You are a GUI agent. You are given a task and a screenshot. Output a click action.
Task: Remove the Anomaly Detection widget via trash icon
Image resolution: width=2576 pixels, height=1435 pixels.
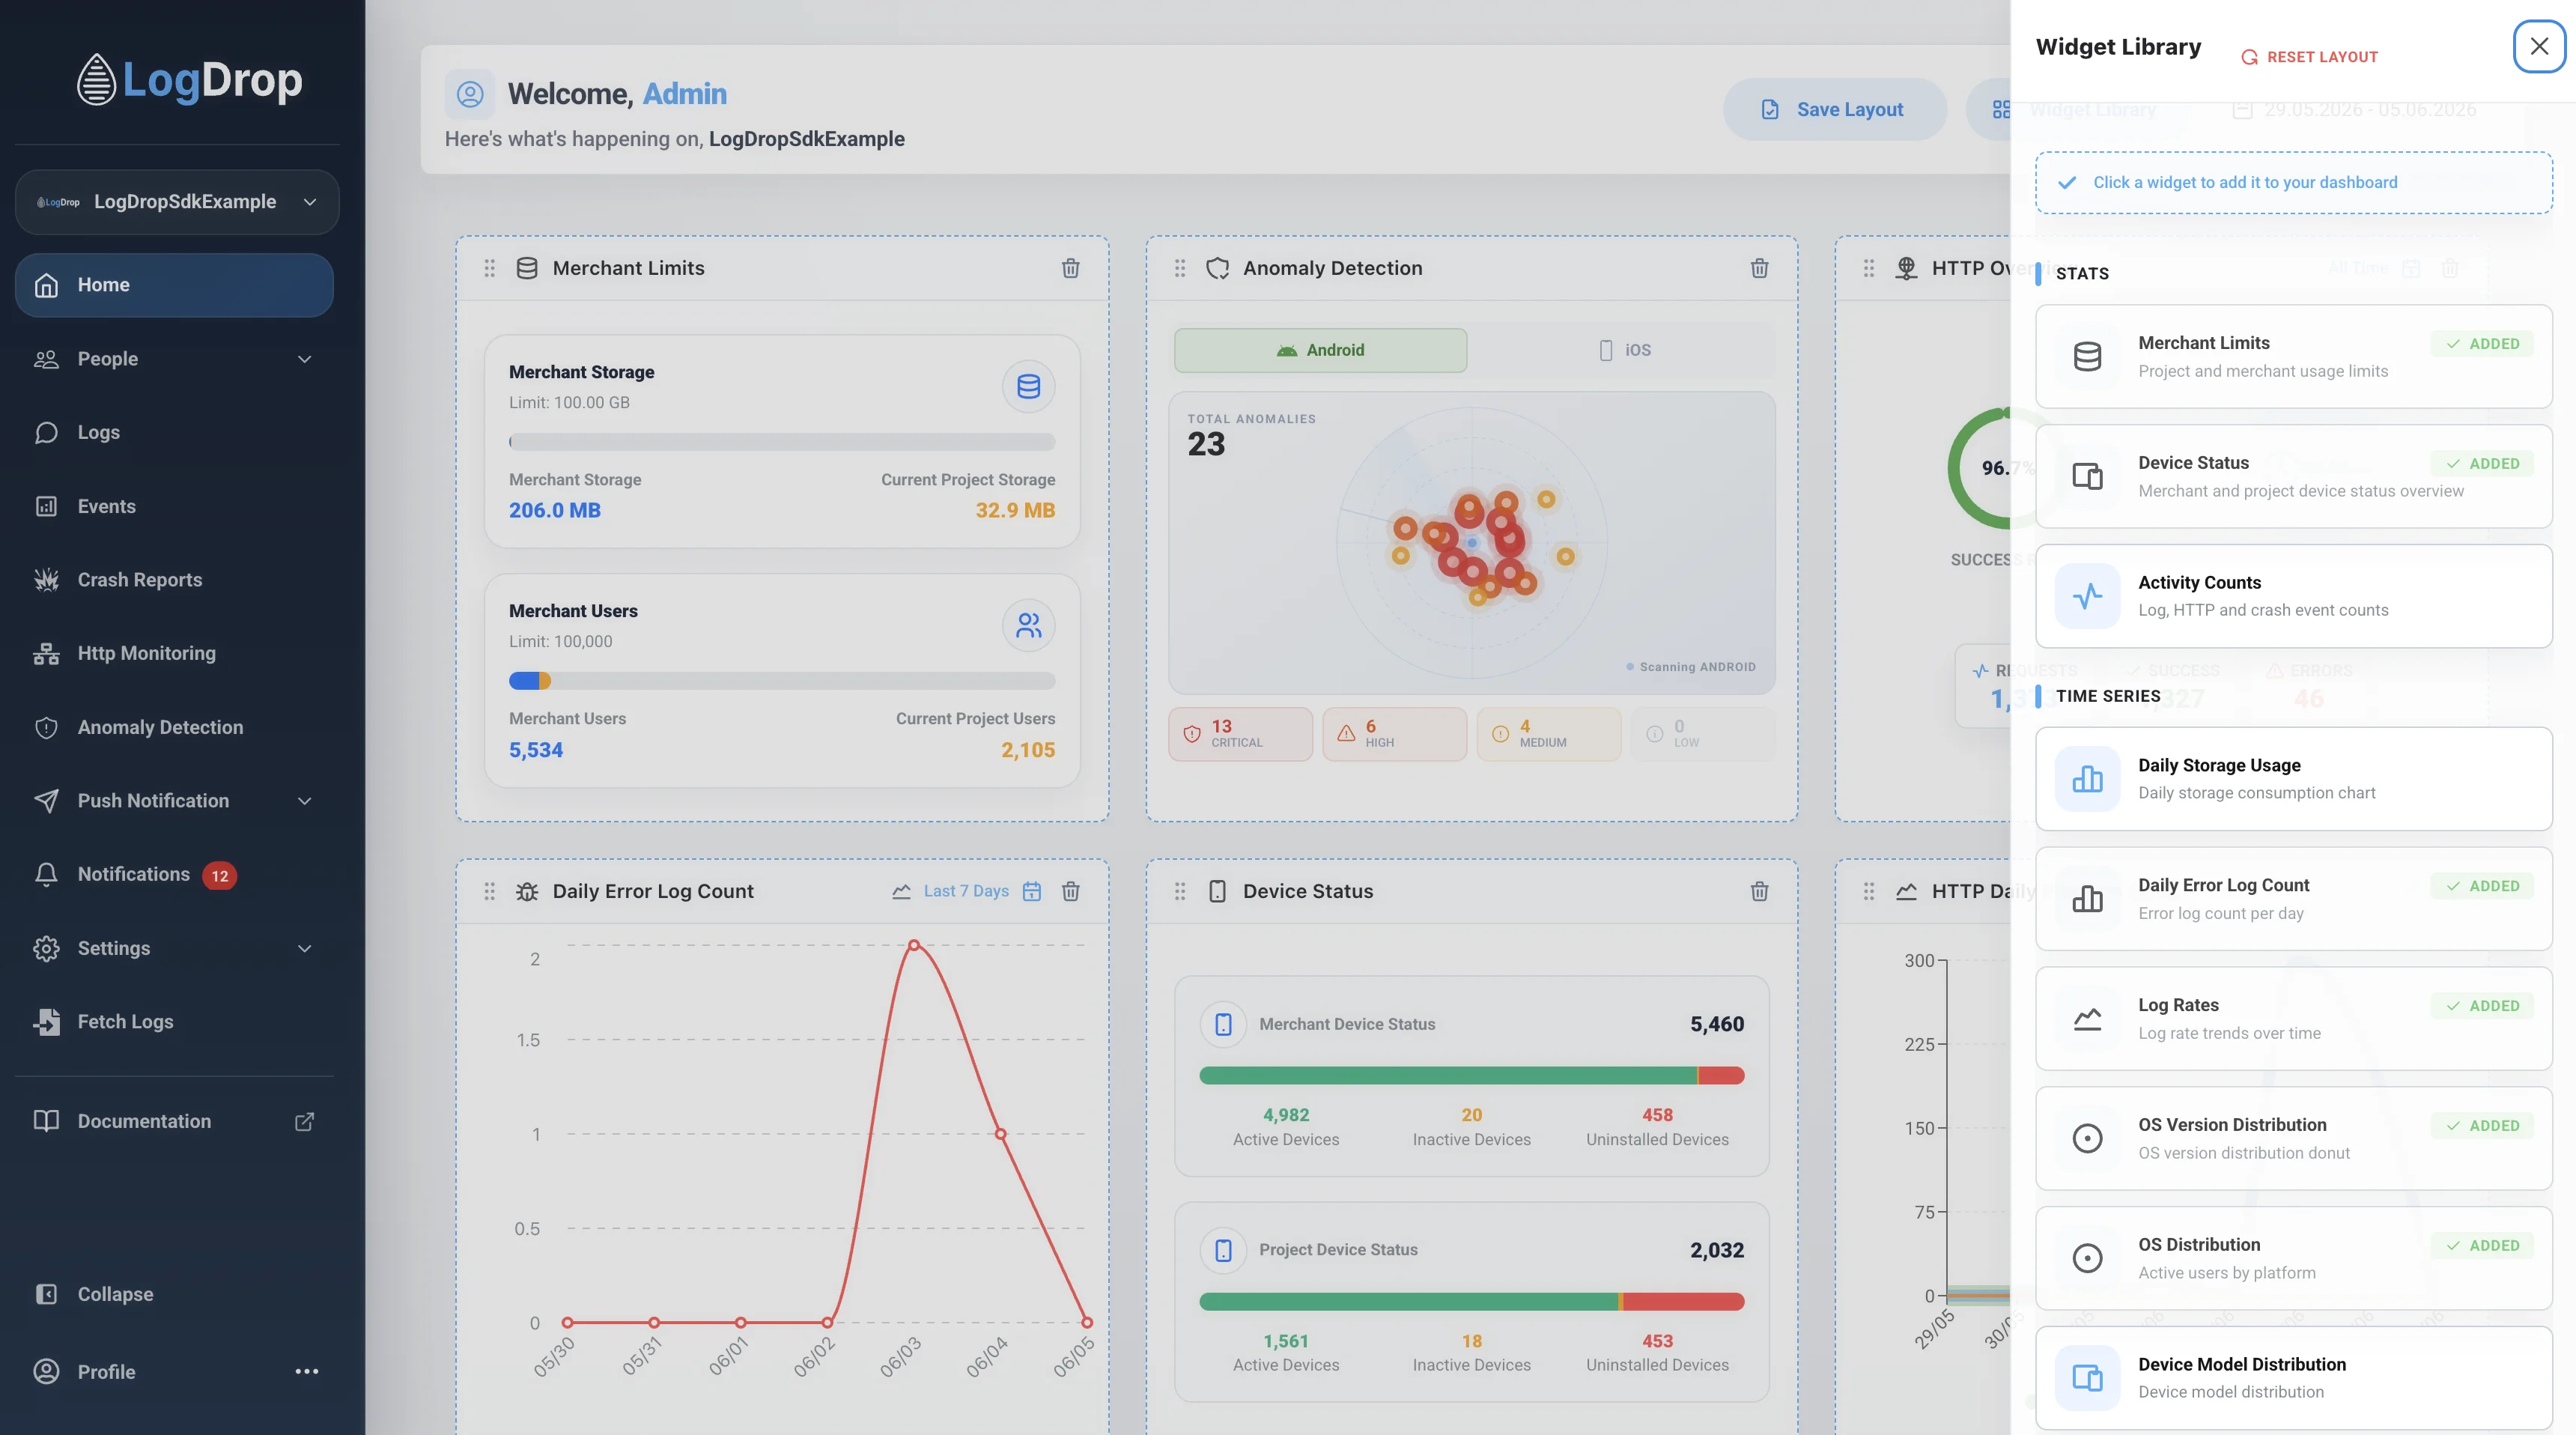point(1759,268)
